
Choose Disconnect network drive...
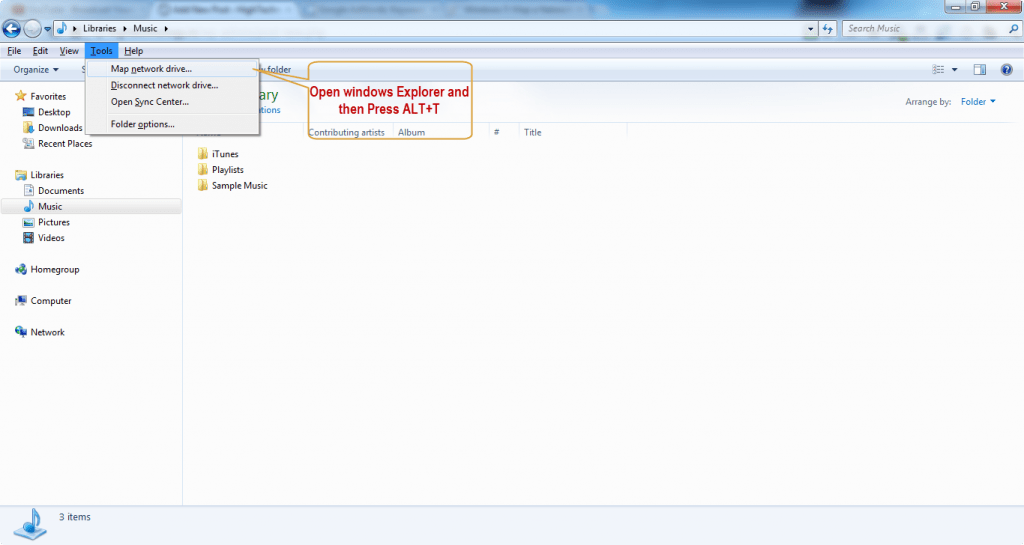tap(172, 85)
